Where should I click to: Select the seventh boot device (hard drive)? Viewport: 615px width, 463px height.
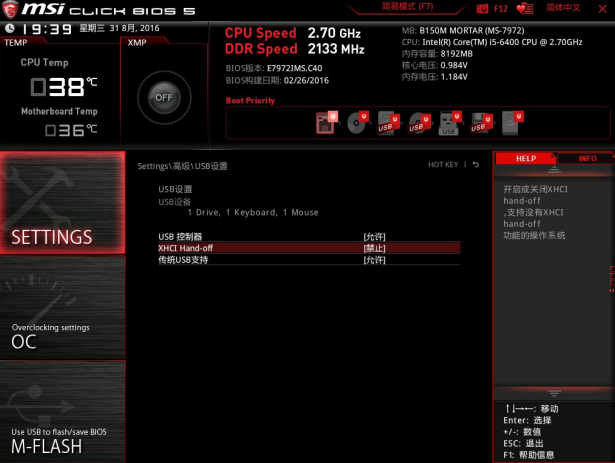(x=513, y=123)
